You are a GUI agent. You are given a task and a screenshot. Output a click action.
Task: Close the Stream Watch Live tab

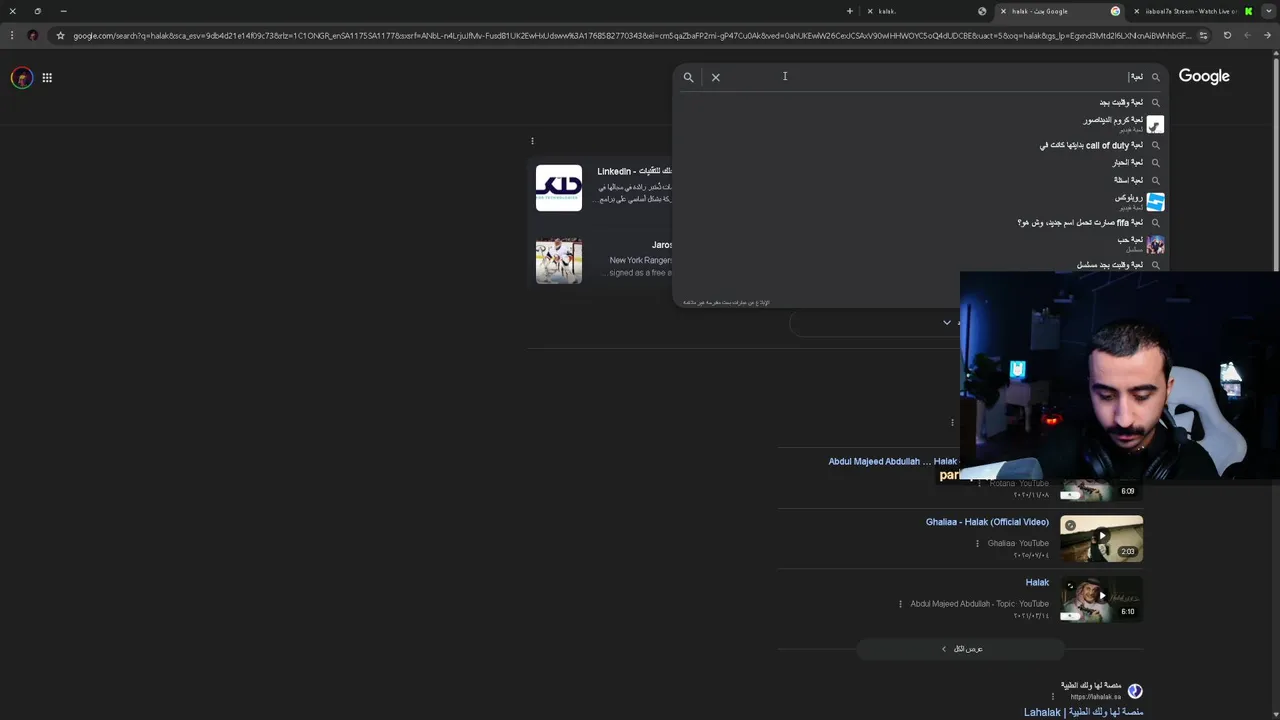[1136, 11]
